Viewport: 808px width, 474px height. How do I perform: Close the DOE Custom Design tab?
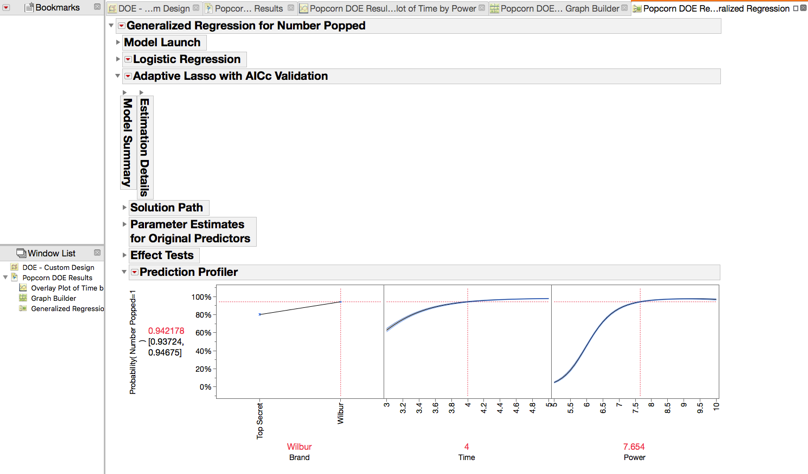point(196,8)
